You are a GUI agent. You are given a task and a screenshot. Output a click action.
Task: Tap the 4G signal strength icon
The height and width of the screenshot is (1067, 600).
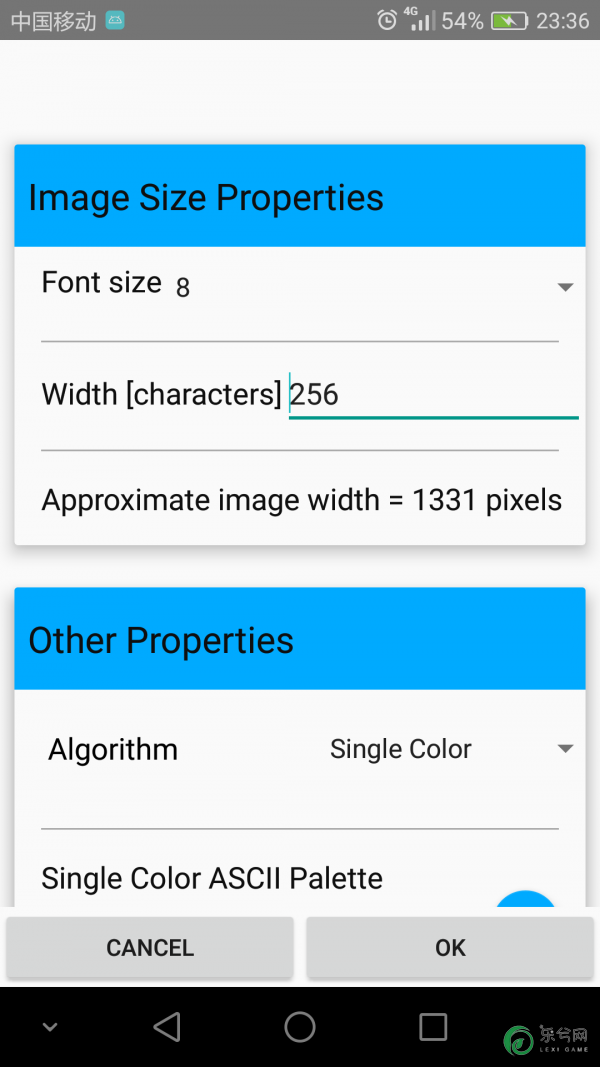click(x=420, y=19)
